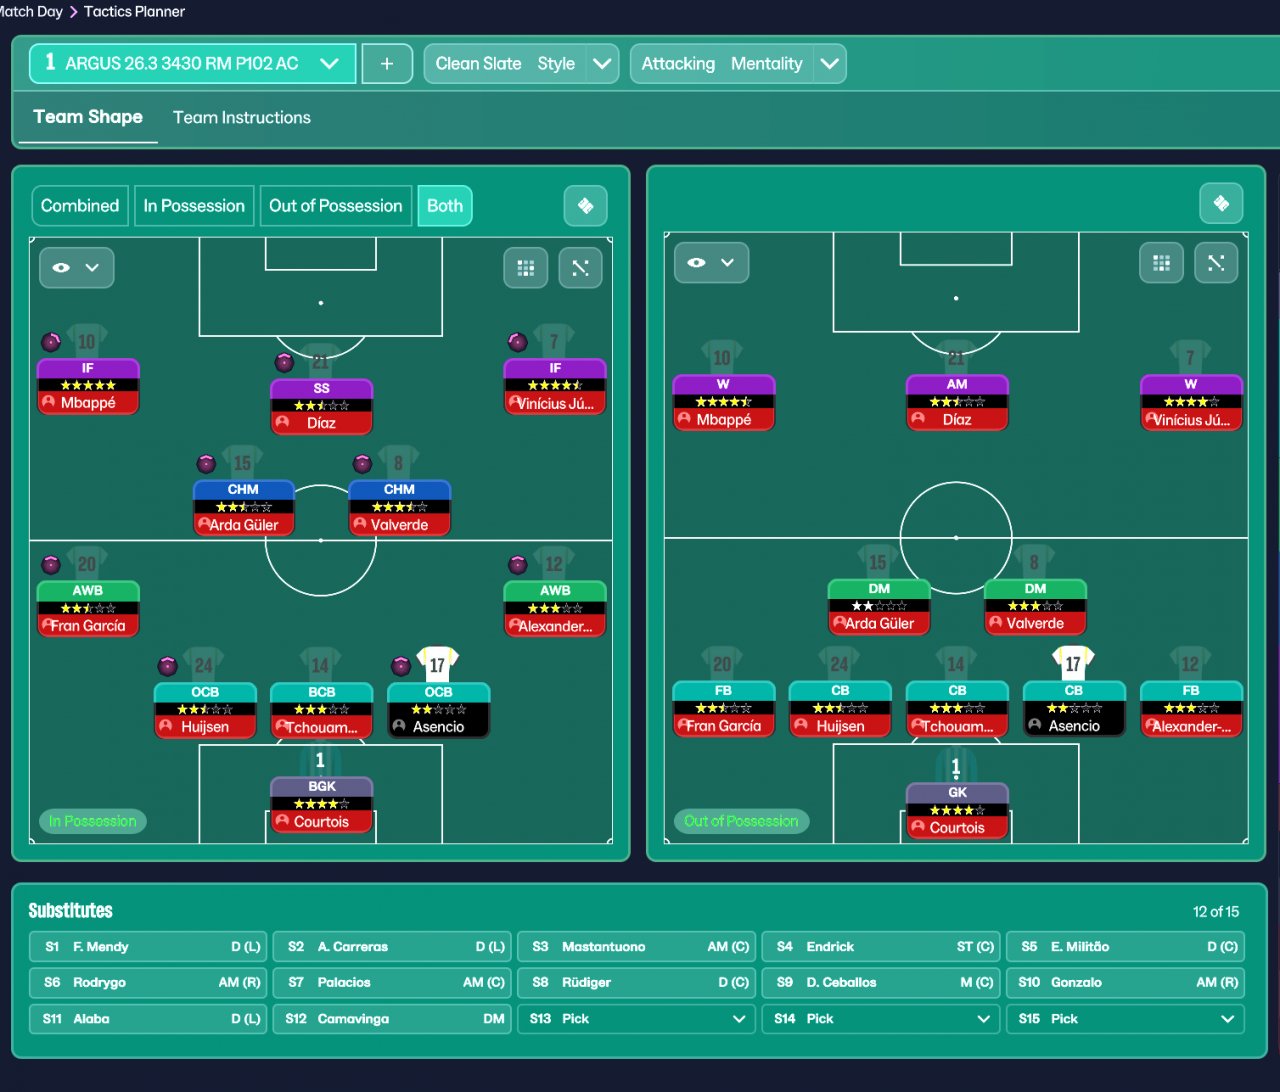1280x1092 pixels.
Task: Select Courtois's GK role card on the Out of Possession pitch
Action: (957, 810)
